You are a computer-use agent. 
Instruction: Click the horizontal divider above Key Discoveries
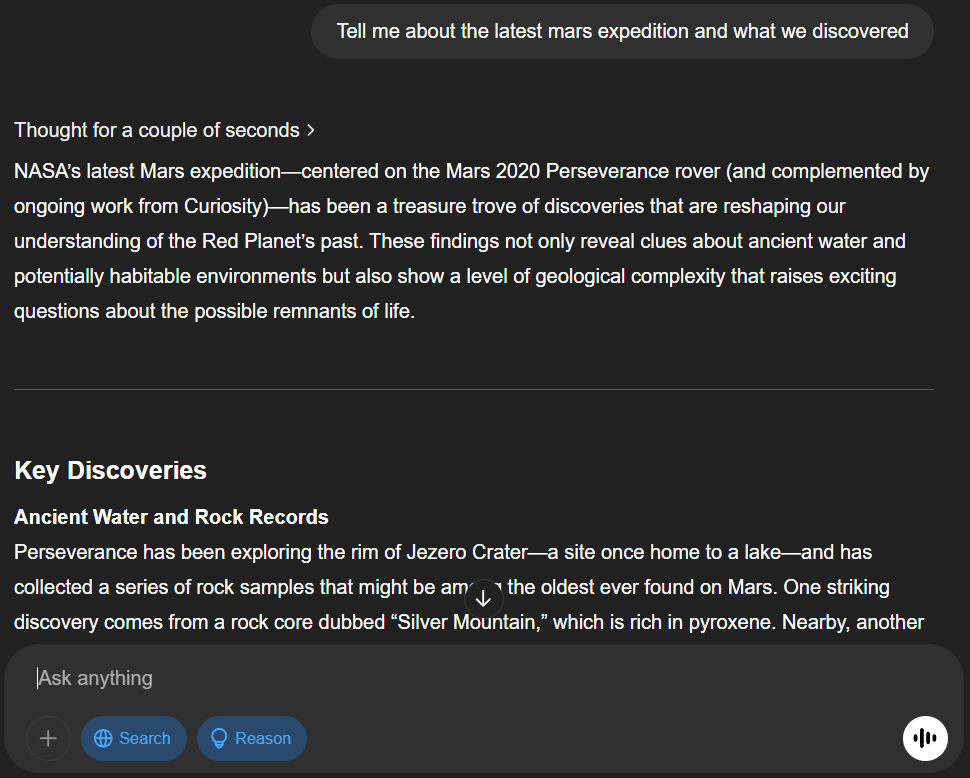[x=474, y=389]
